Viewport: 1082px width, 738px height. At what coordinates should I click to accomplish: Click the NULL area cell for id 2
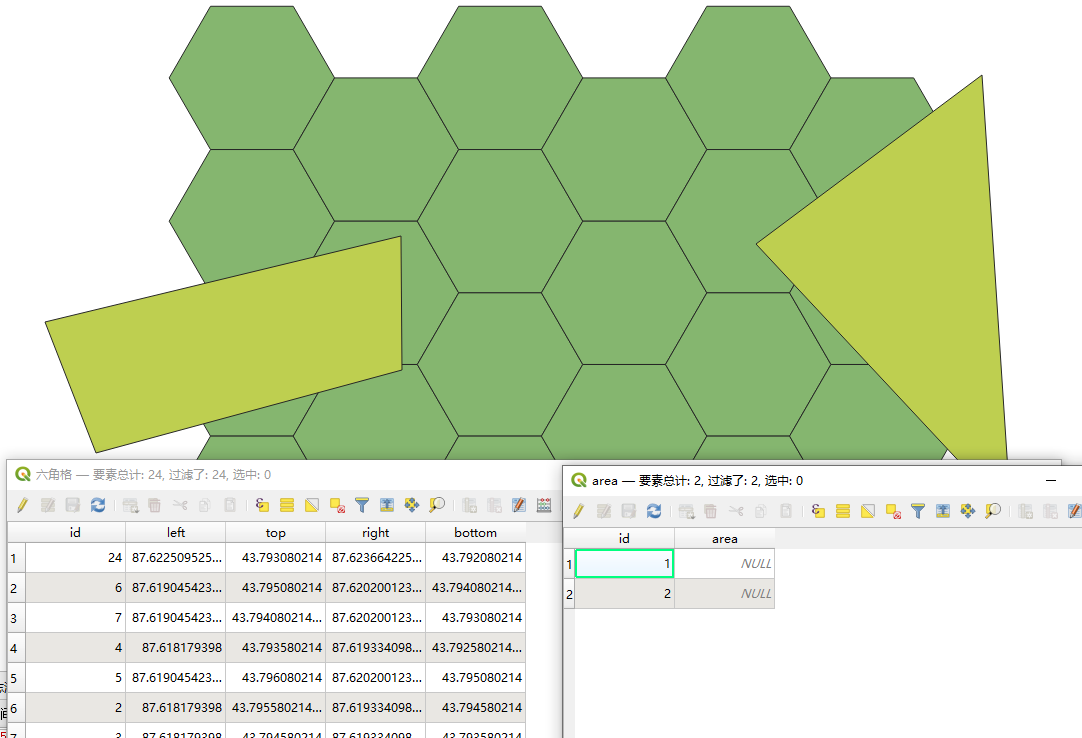(x=724, y=594)
